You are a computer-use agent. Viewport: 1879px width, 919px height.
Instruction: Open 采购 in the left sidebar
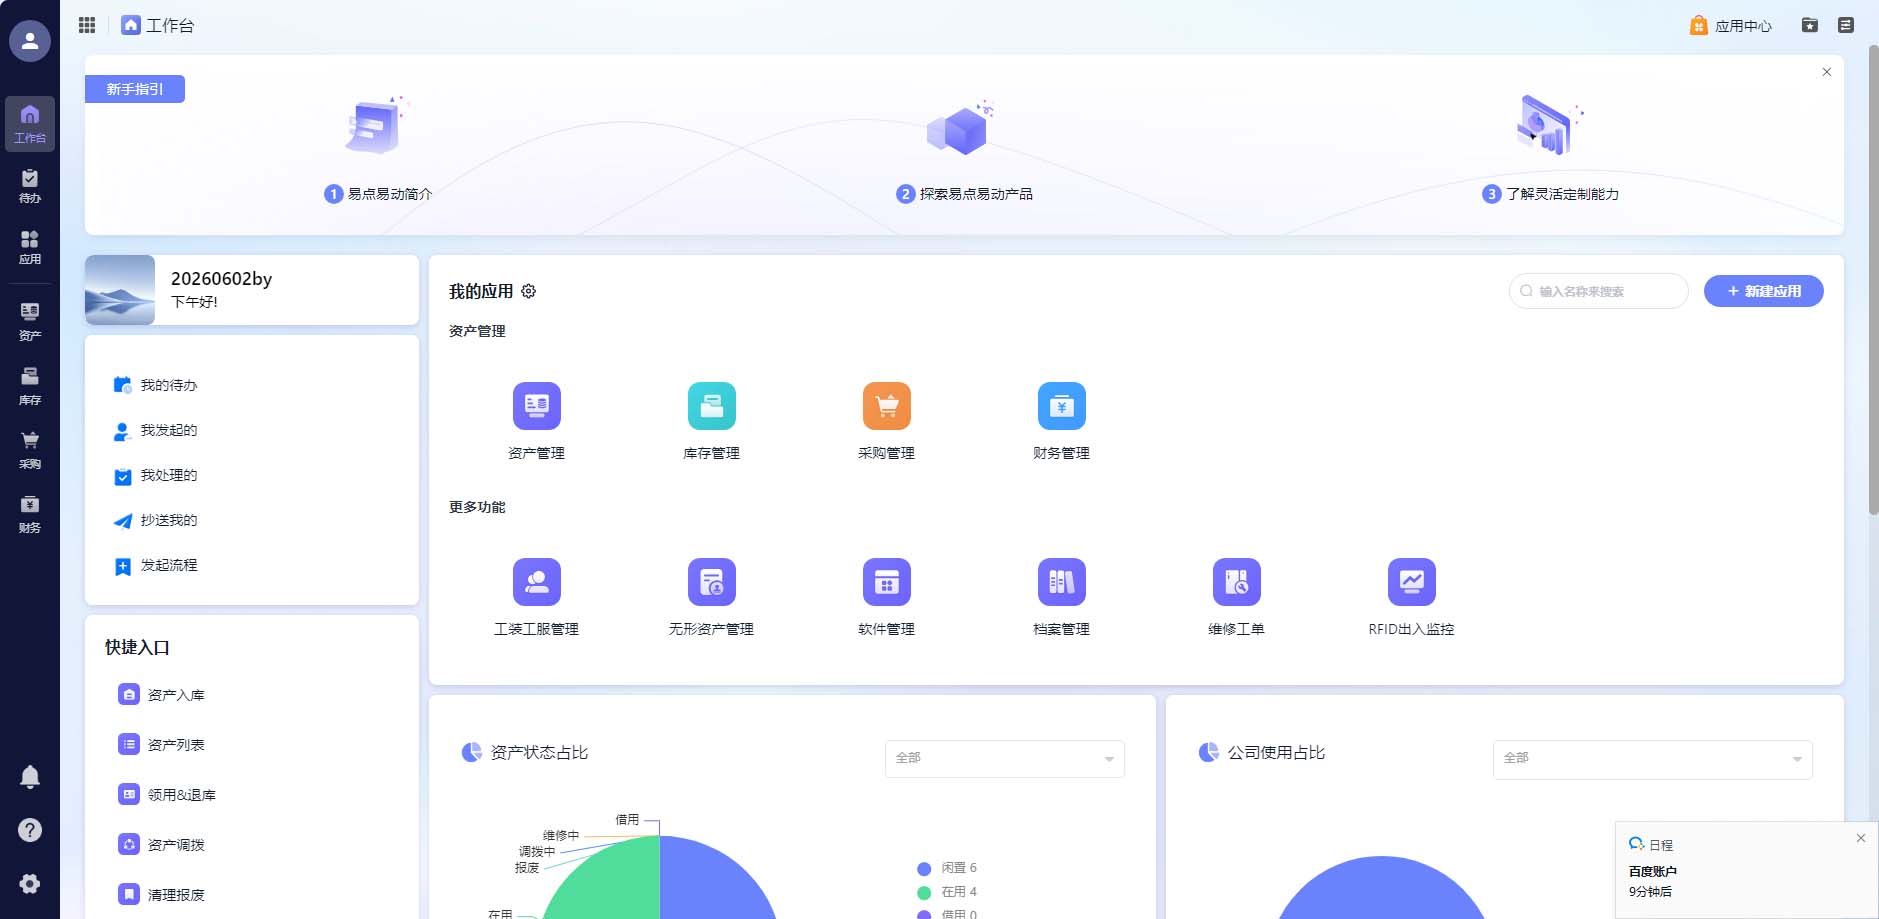point(30,450)
